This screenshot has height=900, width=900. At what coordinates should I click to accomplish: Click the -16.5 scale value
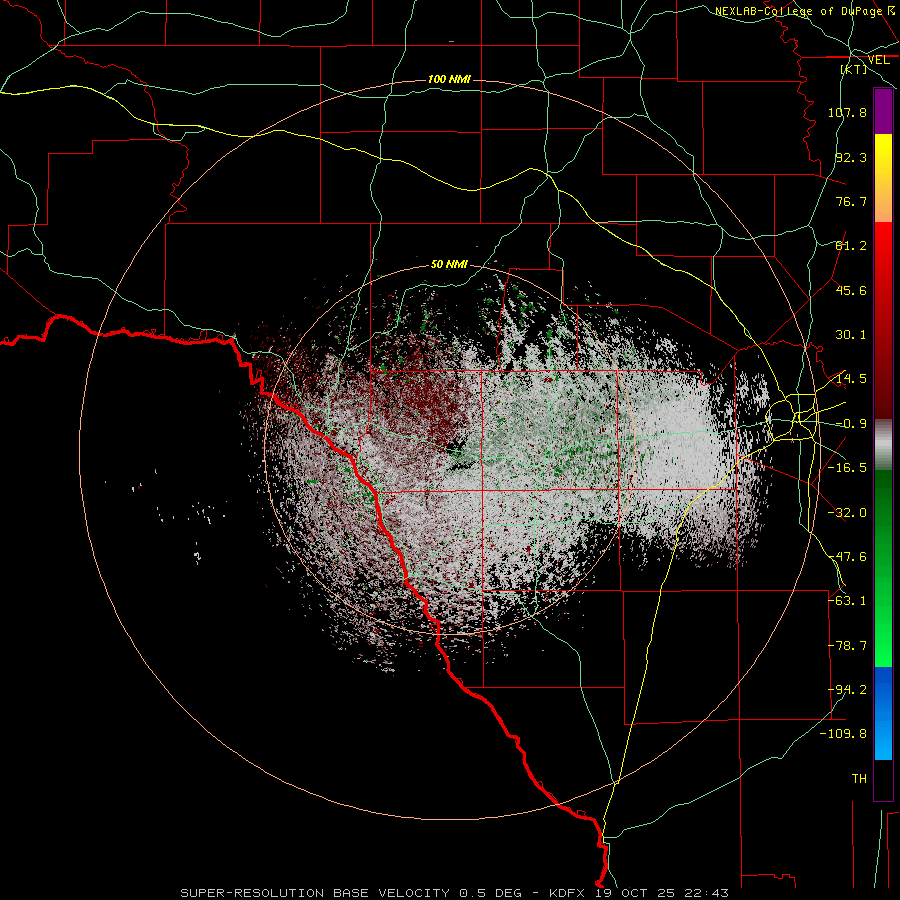click(847, 468)
